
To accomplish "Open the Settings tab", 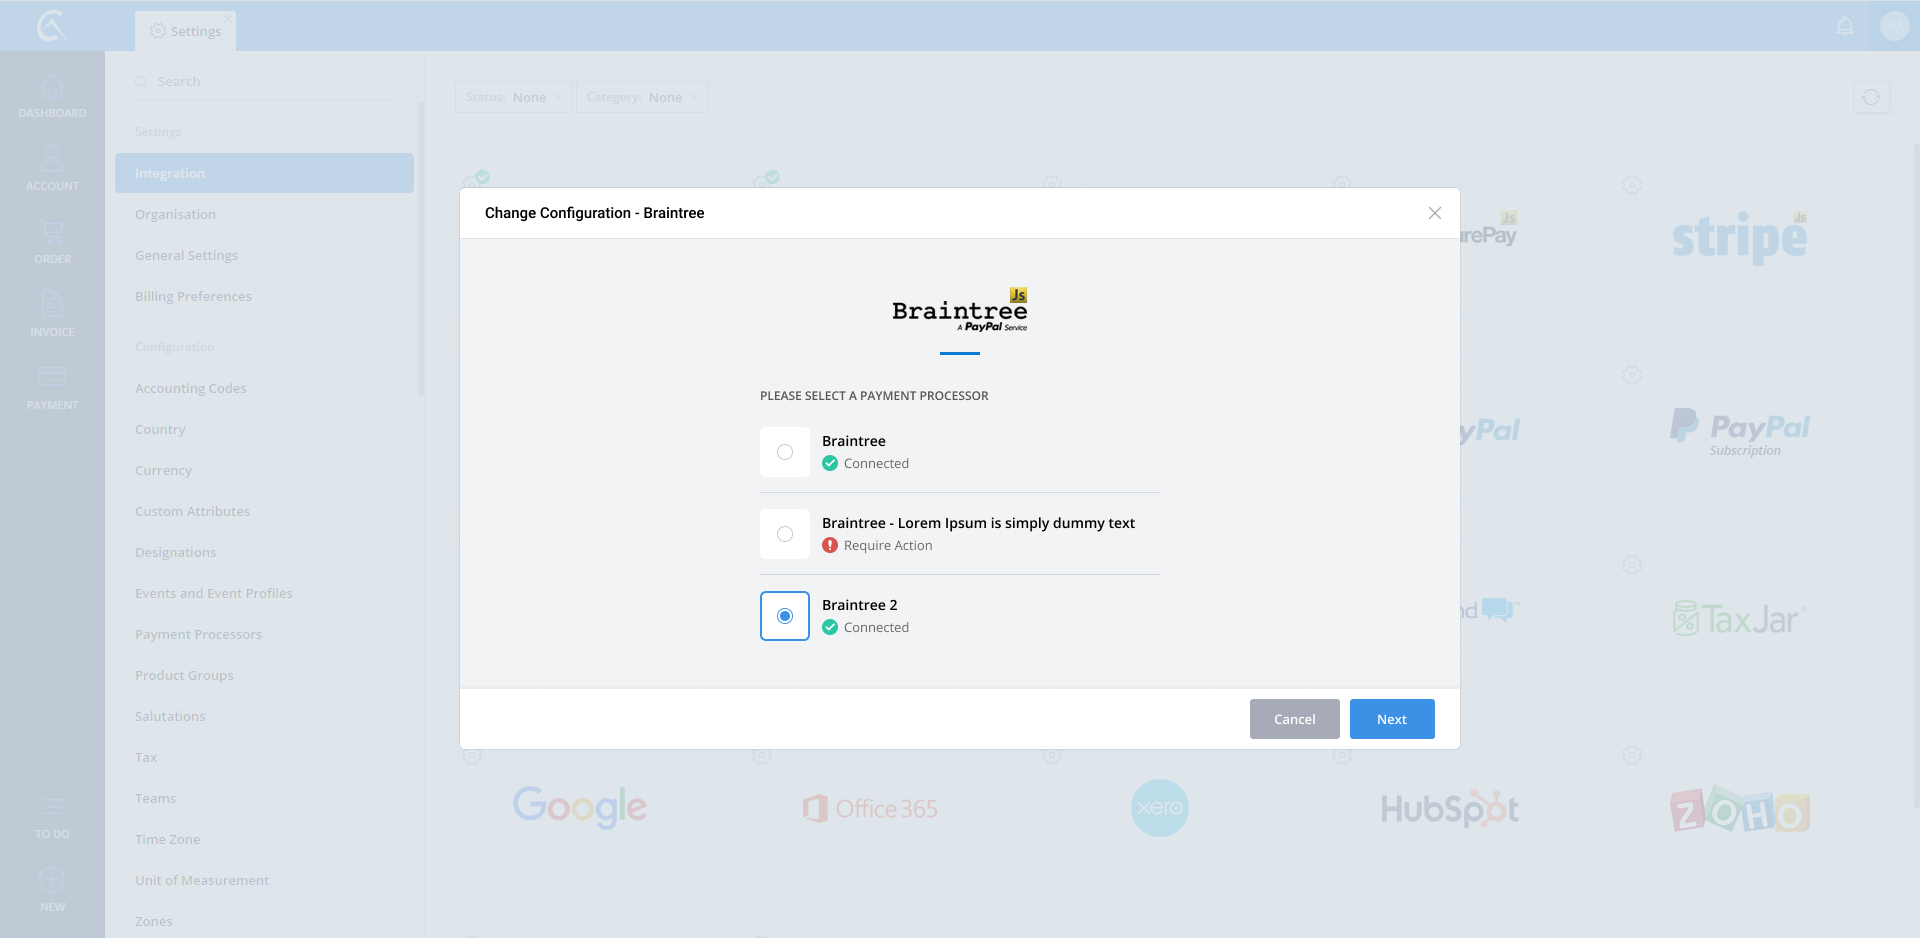I will [186, 31].
